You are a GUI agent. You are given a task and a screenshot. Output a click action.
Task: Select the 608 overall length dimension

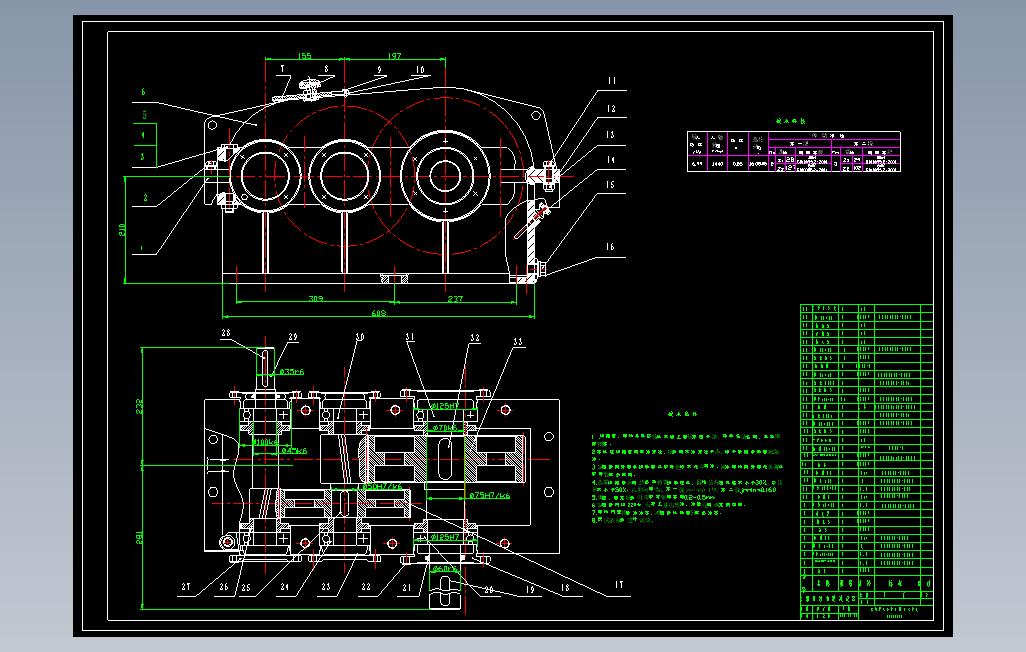point(379,313)
